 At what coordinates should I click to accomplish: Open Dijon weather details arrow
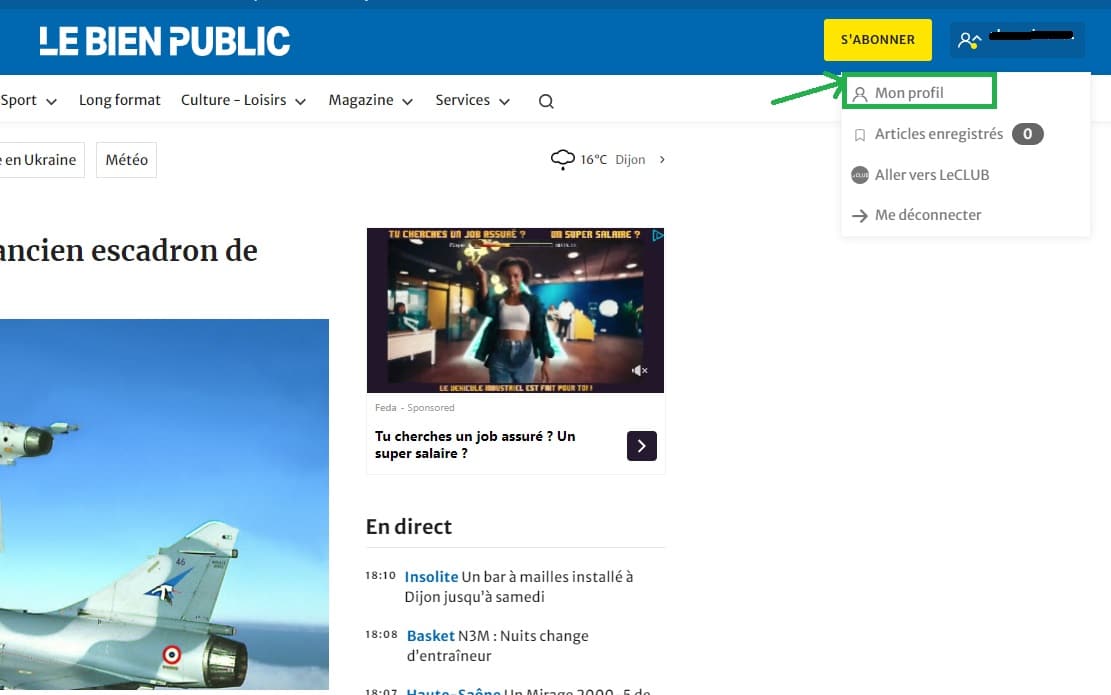pyautogui.click(x=662, y=159)
